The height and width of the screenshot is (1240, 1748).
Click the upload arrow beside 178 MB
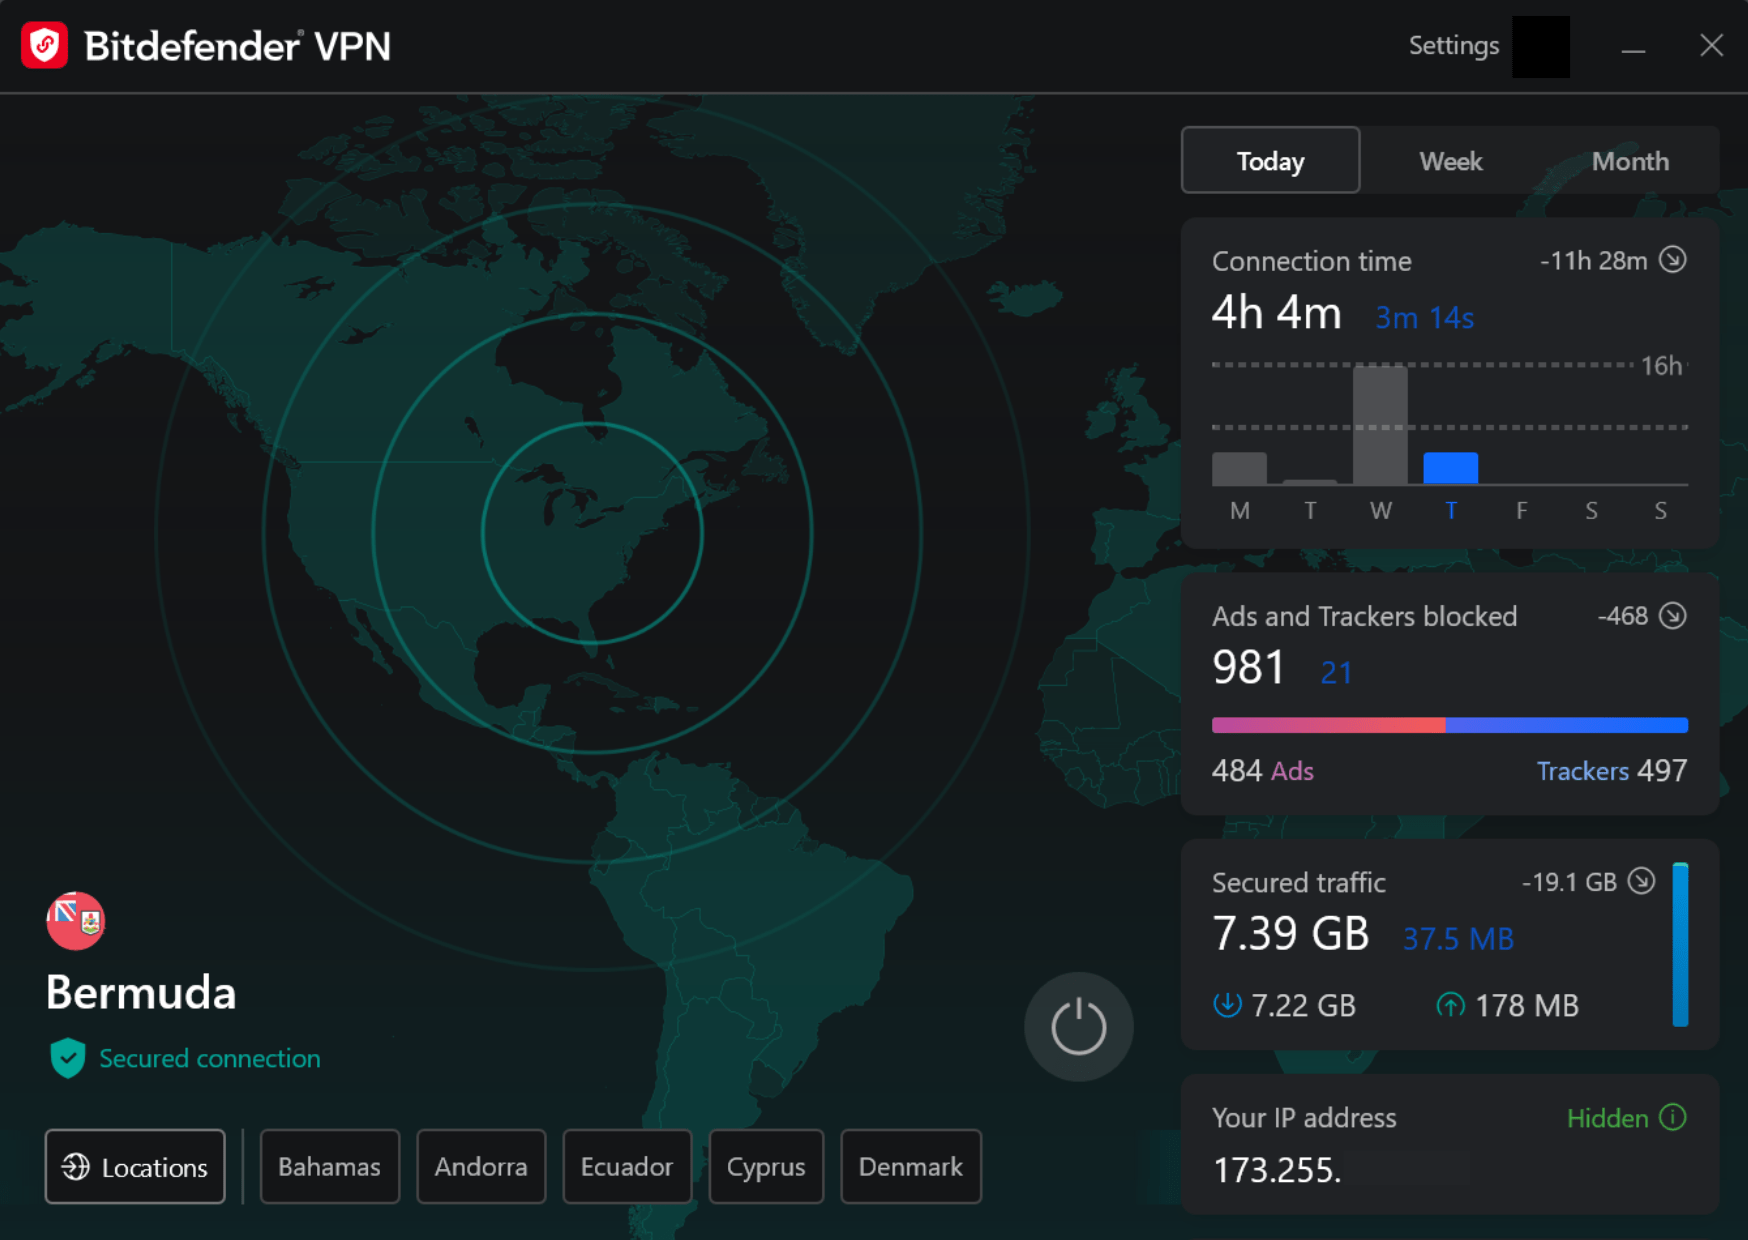click(1451, 1005)
